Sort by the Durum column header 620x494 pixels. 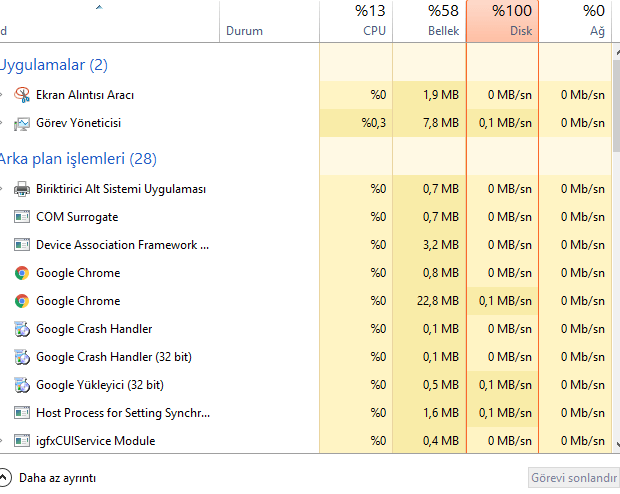[269, 21]
